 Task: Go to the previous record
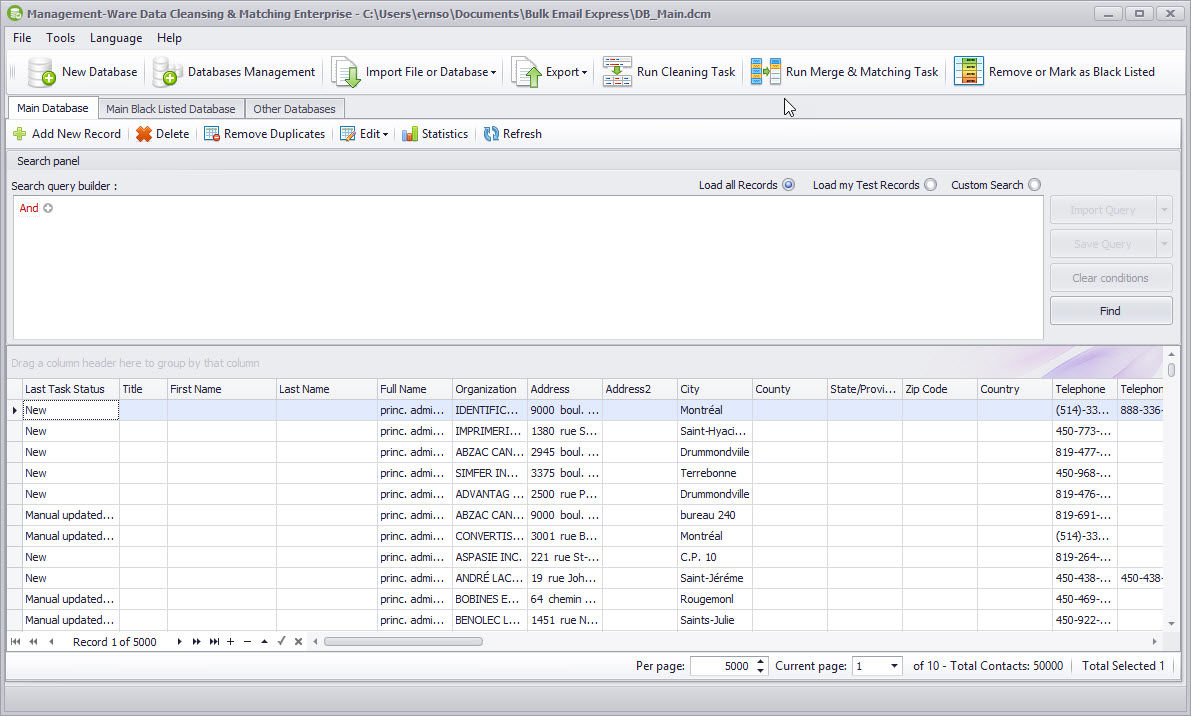click(x=51, y=642)
